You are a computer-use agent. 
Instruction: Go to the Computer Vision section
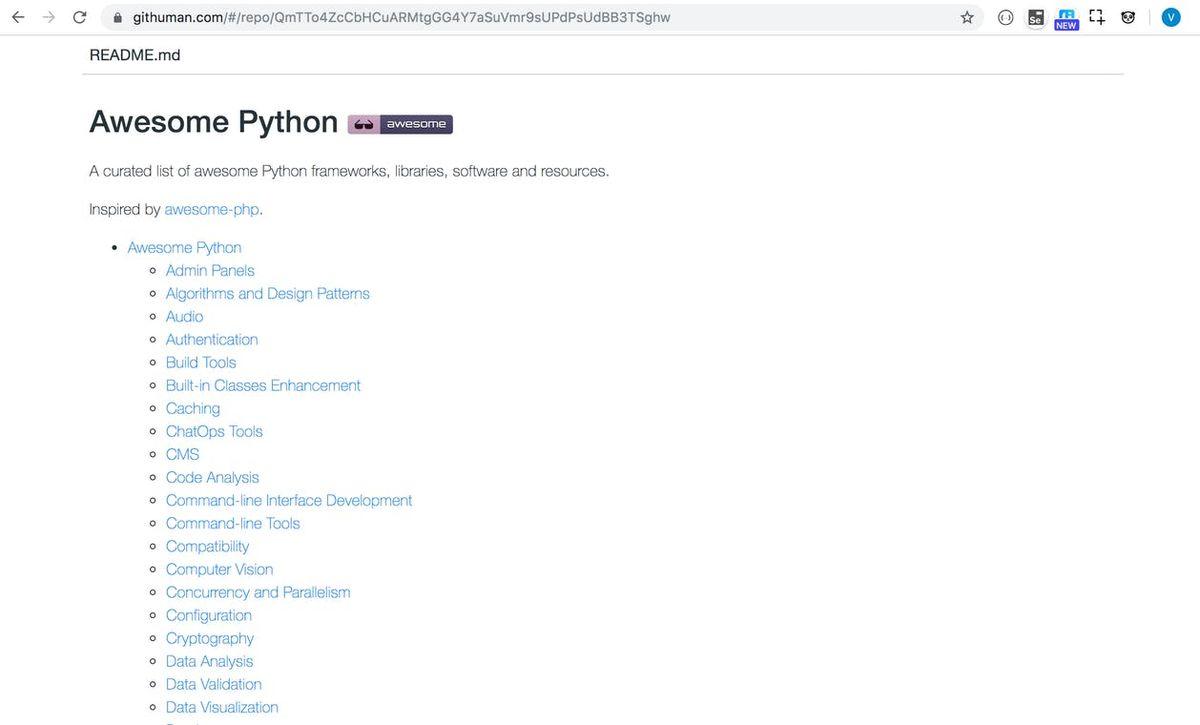tap(219, 569)
